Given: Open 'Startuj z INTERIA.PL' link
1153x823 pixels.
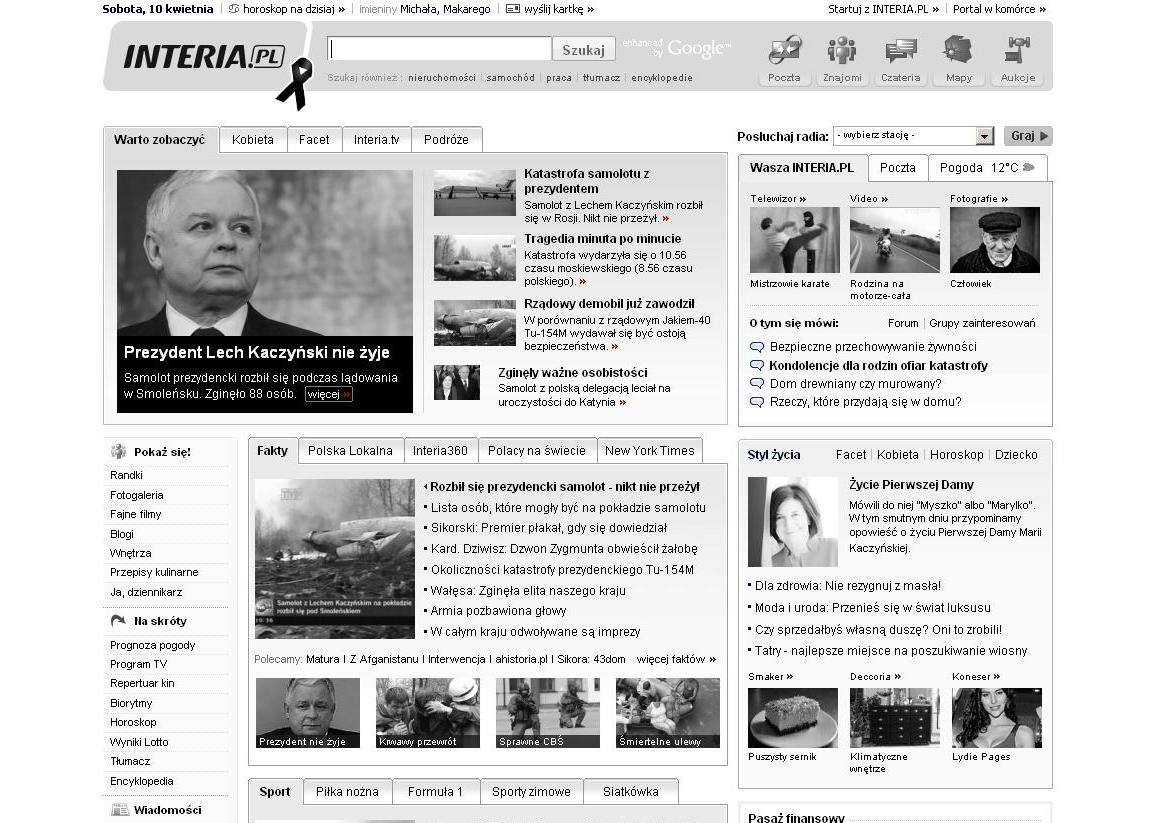Looking at the screenshot, I should click(x=883, y=9).
